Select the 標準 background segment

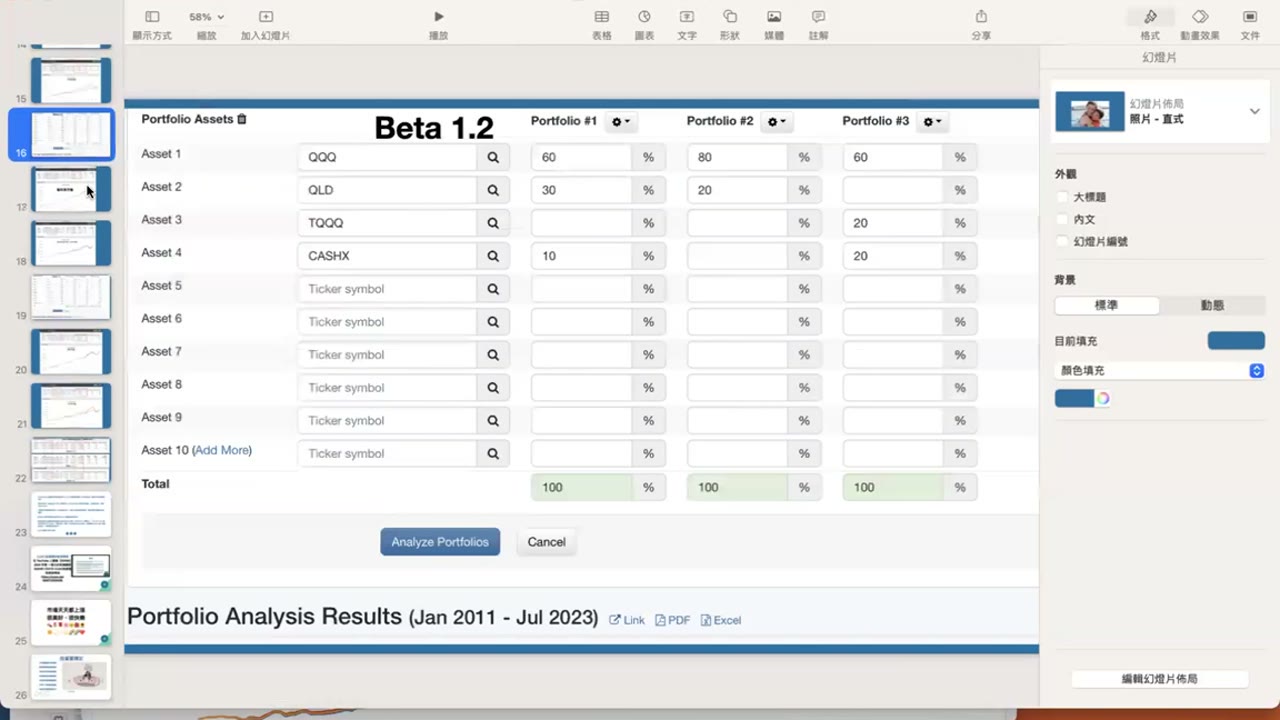[x=1107, y=305]
